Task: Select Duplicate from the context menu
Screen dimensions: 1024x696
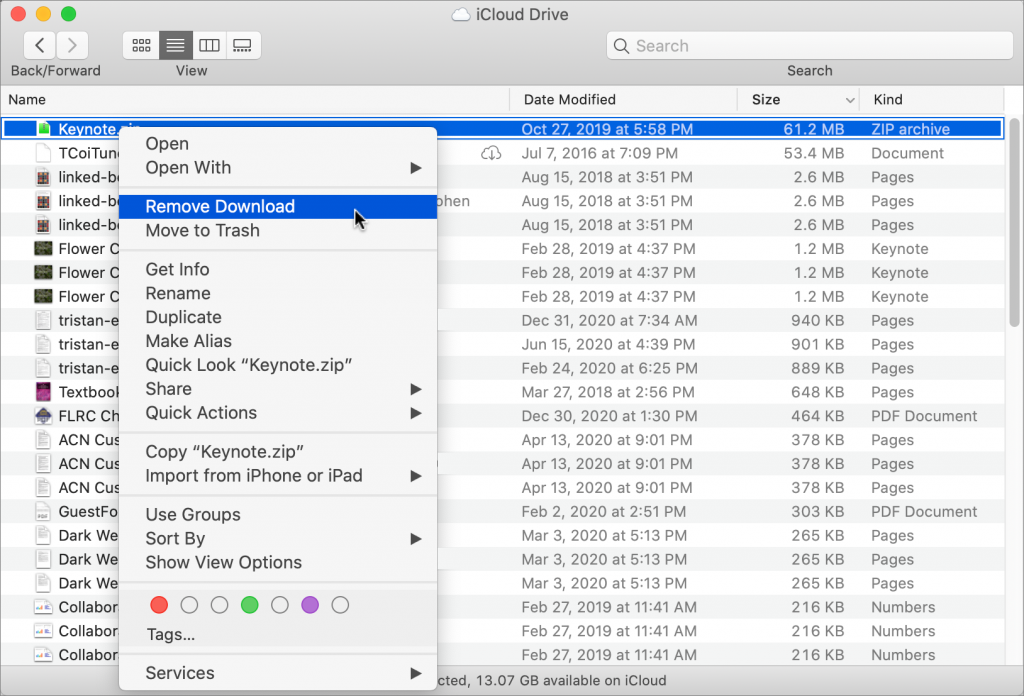Action: (x=278, y=317)
